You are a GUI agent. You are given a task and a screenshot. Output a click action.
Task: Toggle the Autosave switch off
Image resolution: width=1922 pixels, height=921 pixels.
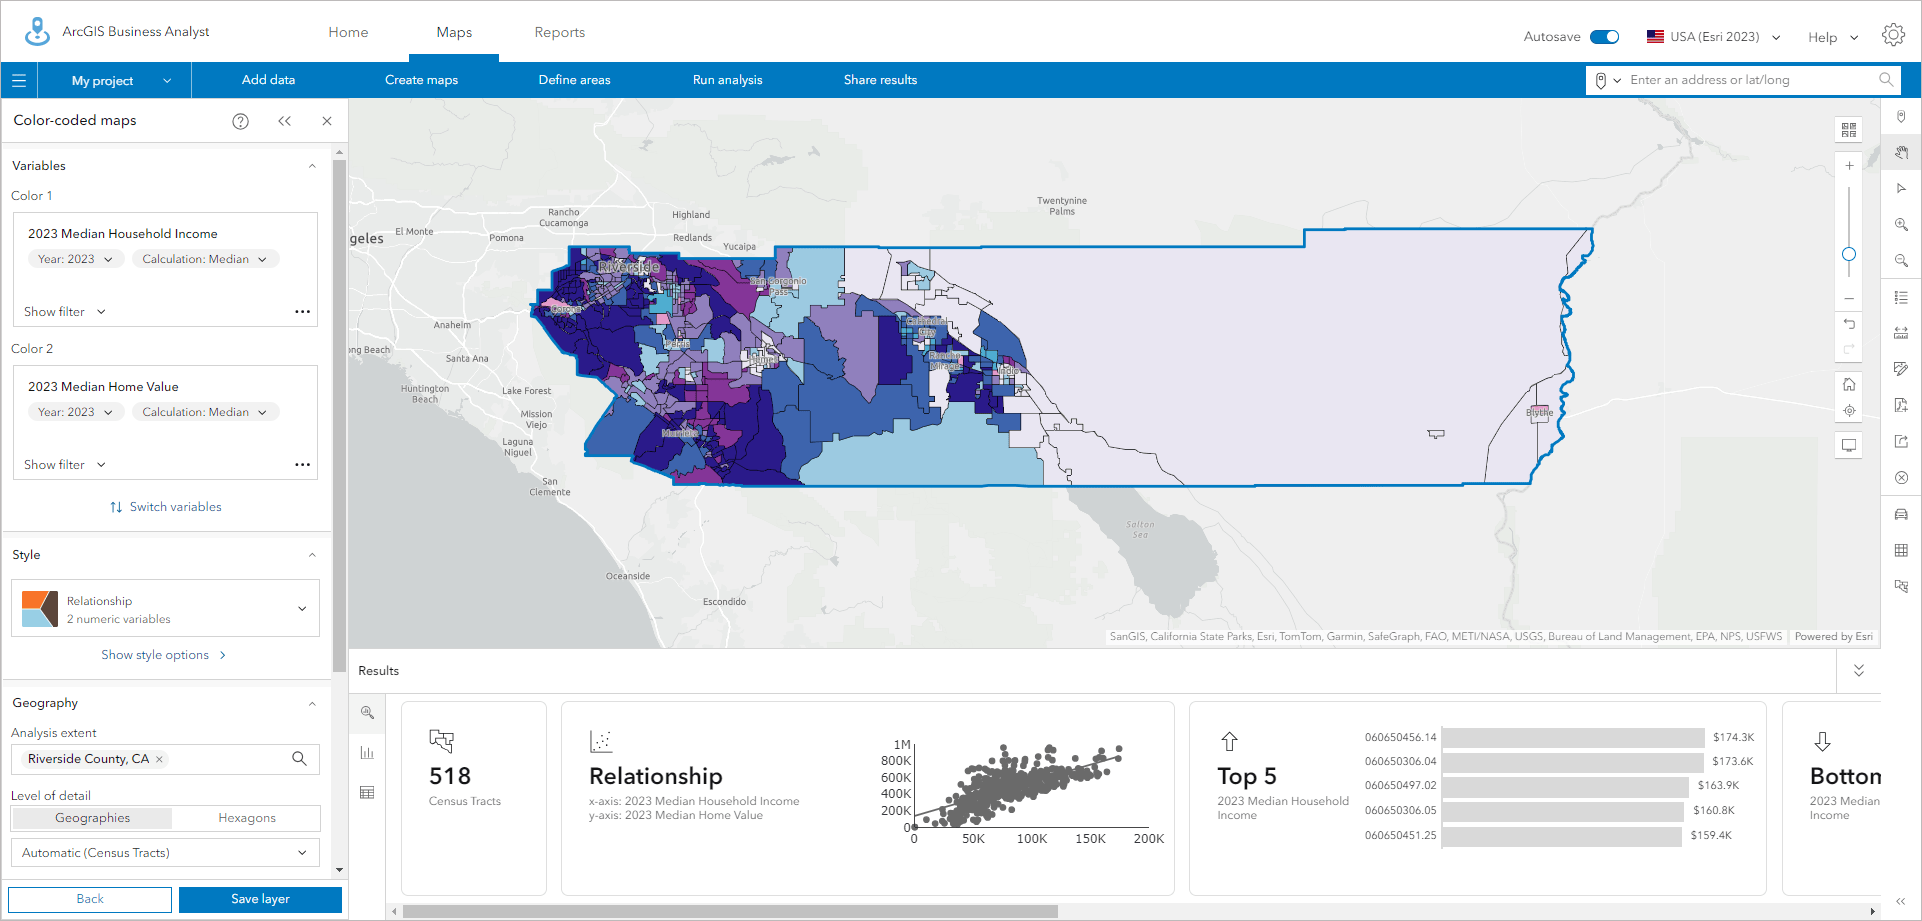[1607, 35]
